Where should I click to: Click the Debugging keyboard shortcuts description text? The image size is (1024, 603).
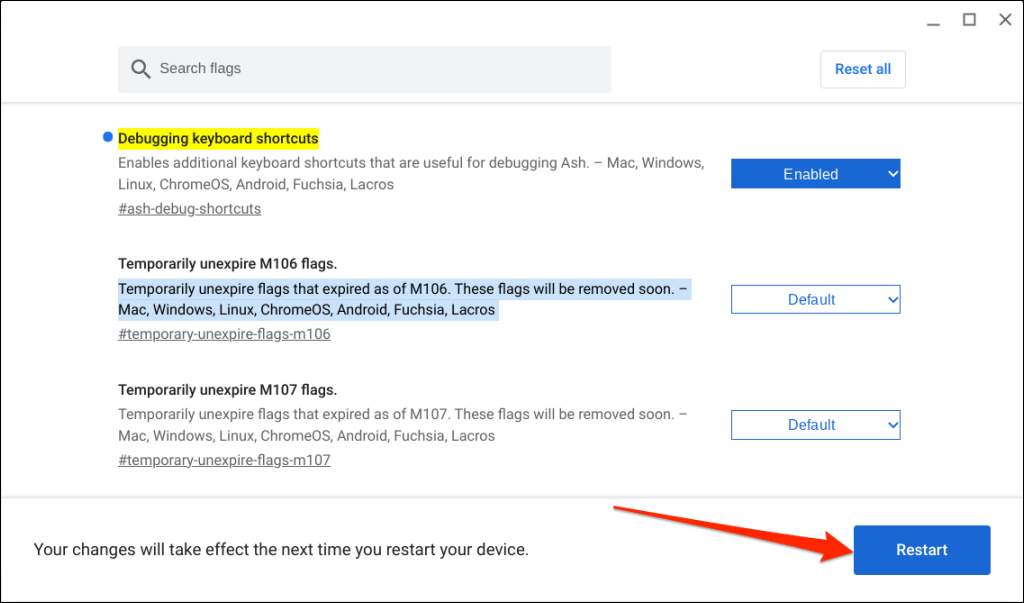(x=410, y=174)
